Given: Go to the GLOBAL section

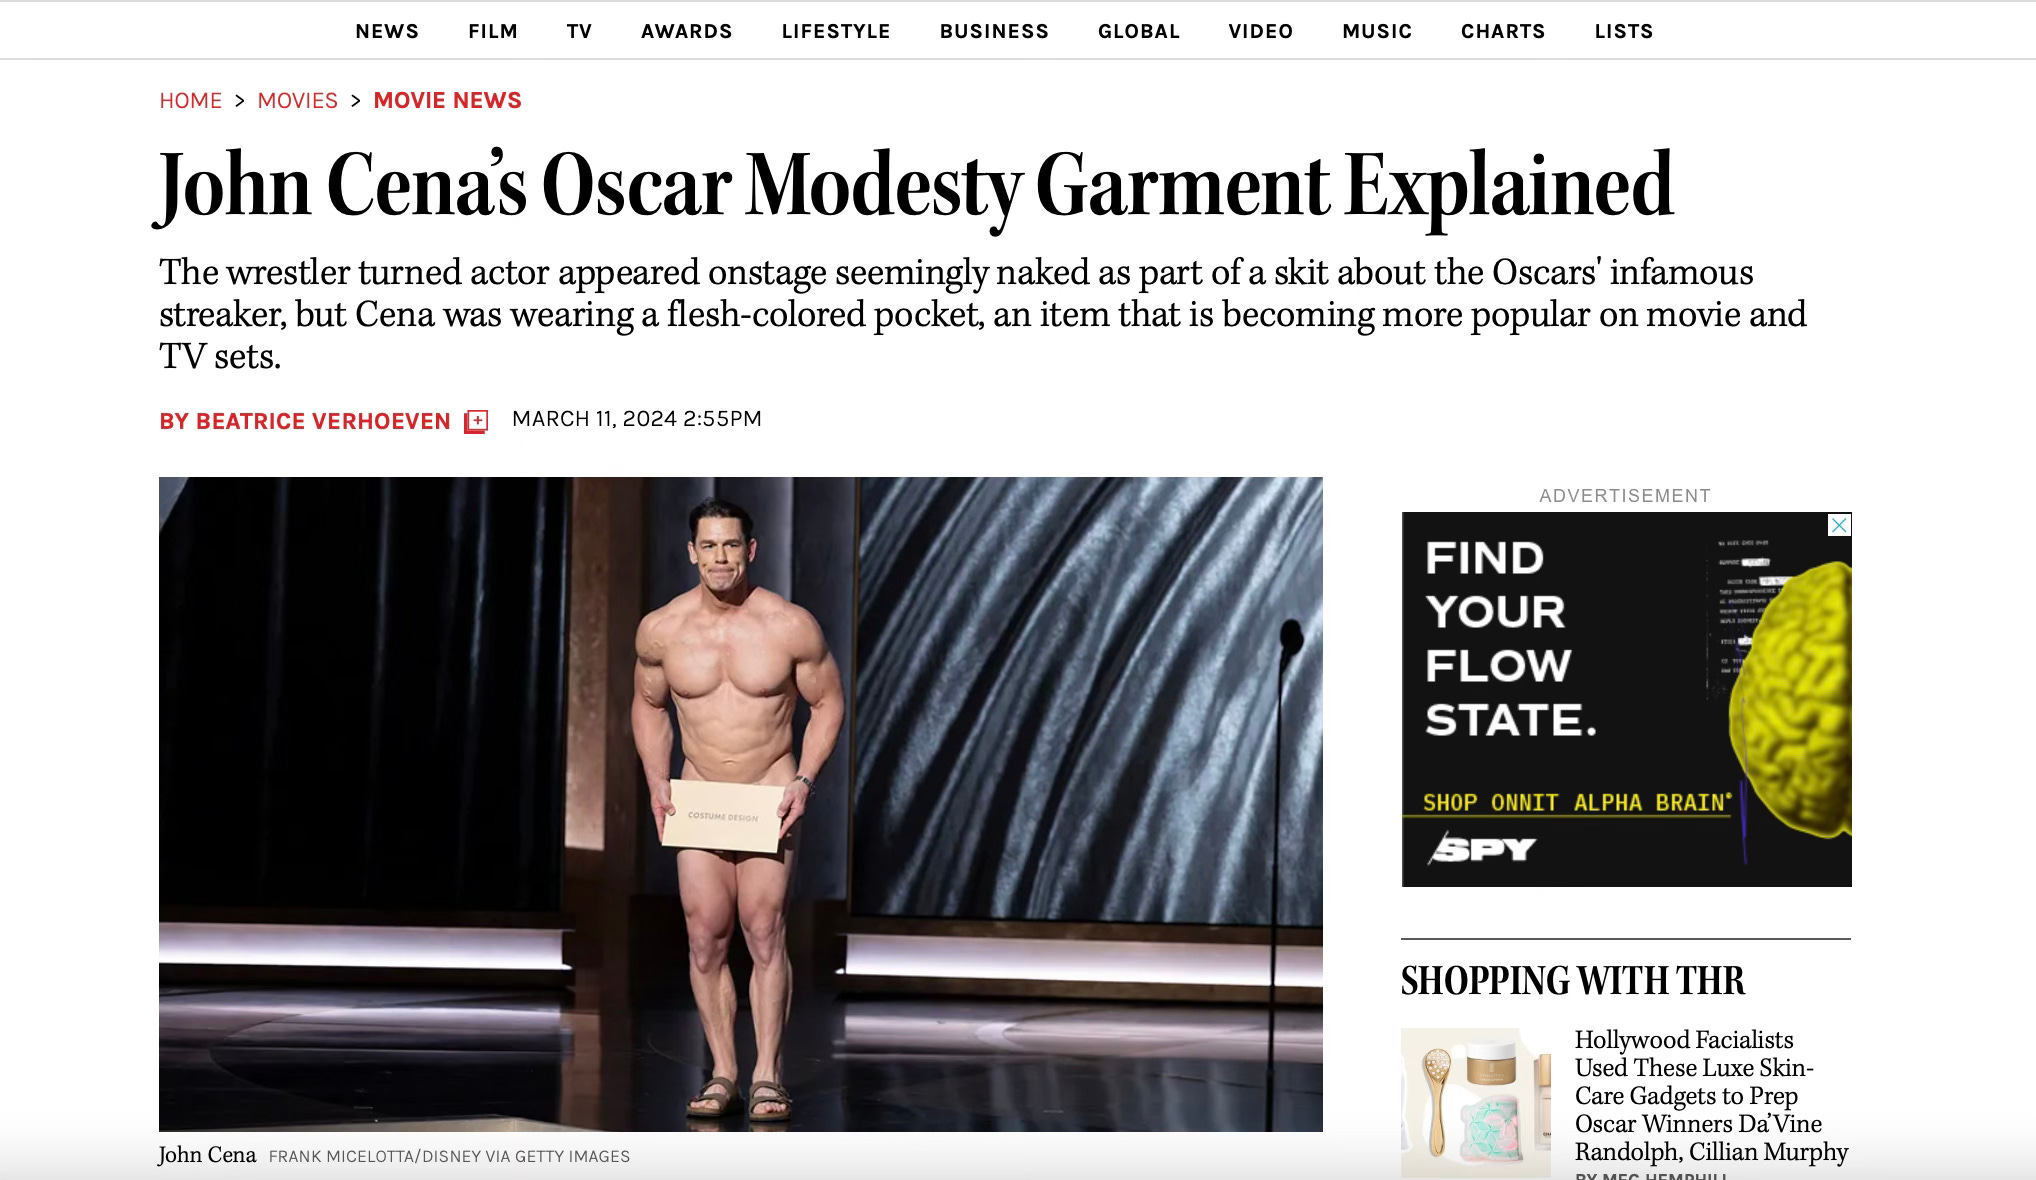Looking at the screenshot, I should coord(1139,31).
